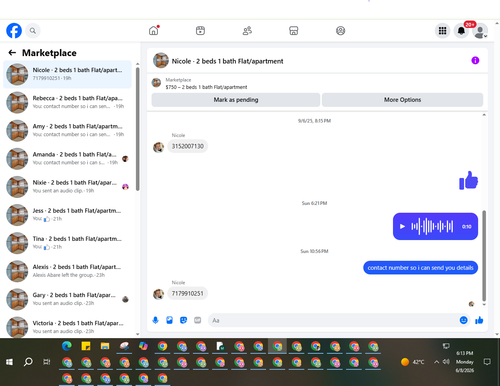This screenshot has height=386, width=500.
Task: Click the Aa message input field
Action: [x=333, y=320]
